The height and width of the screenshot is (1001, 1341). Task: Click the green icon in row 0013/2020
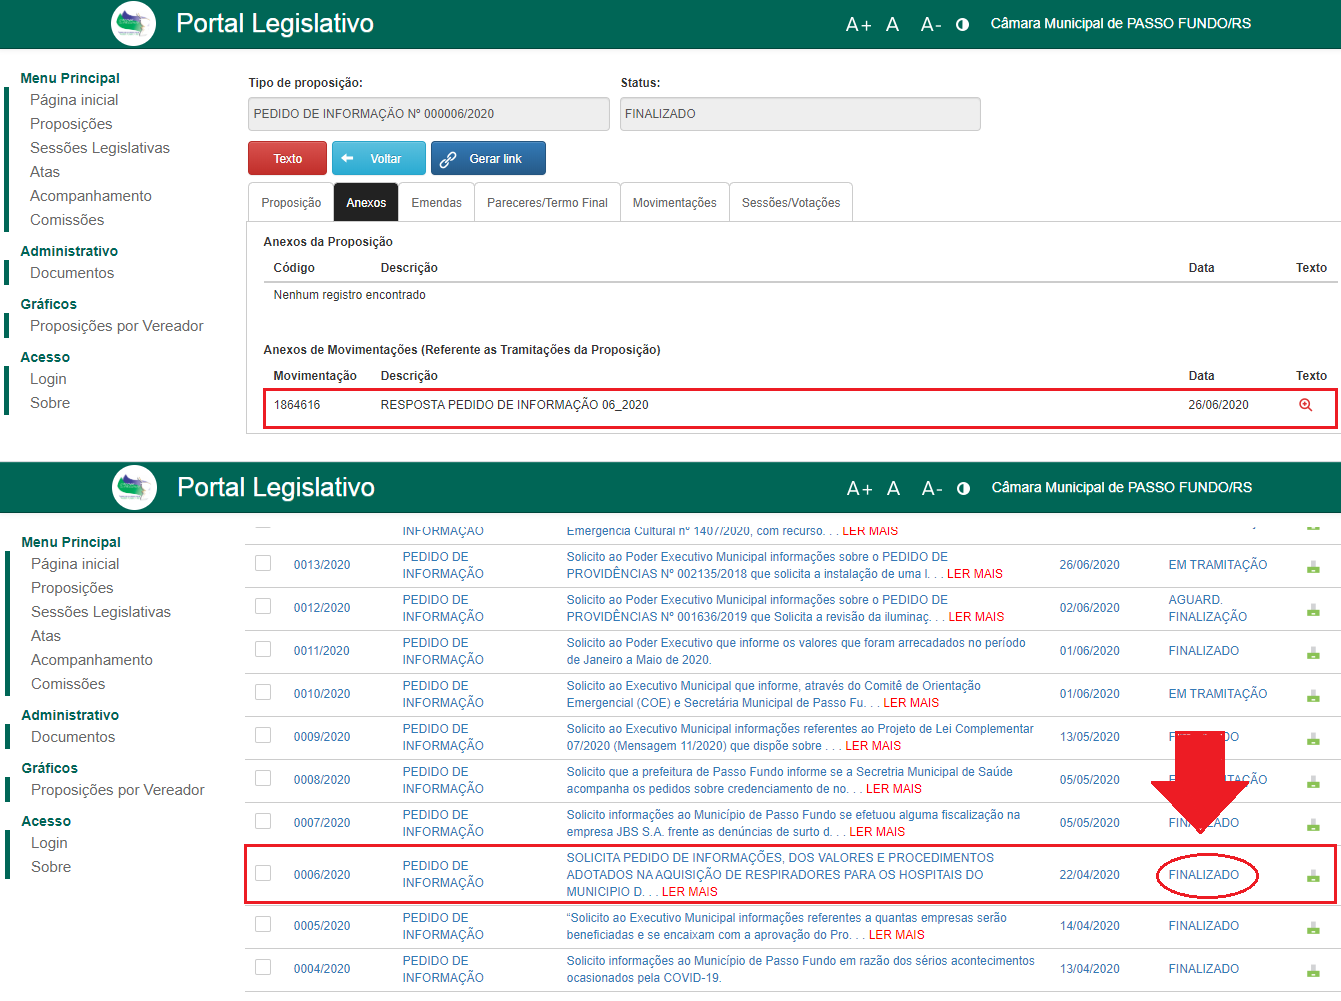[x=1313, y=567]
